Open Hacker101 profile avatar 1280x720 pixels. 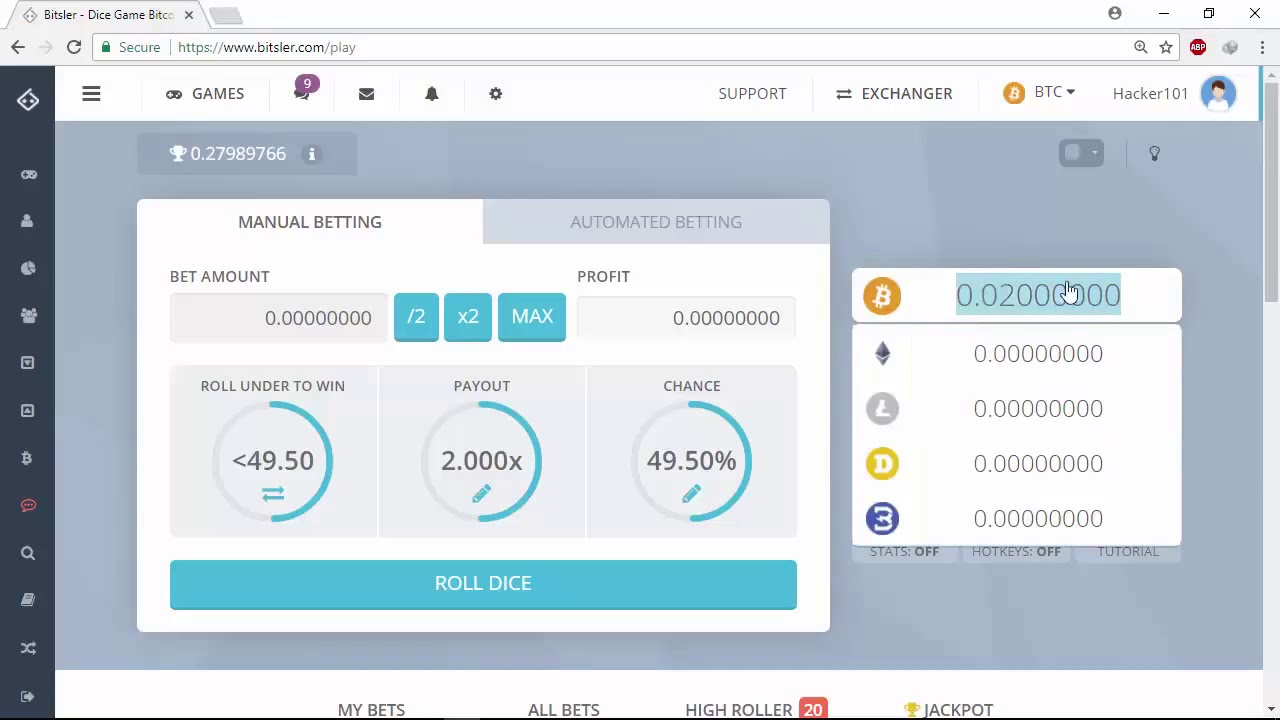[x=1218, y=94]
